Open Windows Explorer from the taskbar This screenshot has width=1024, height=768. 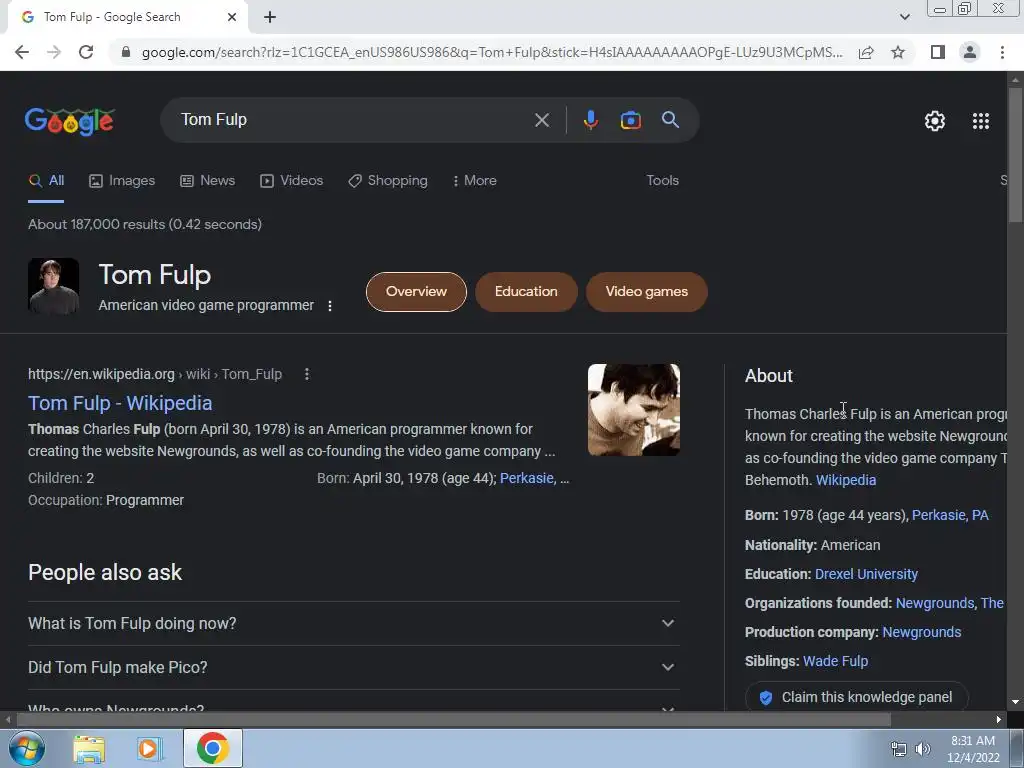[x=89, y=749]
